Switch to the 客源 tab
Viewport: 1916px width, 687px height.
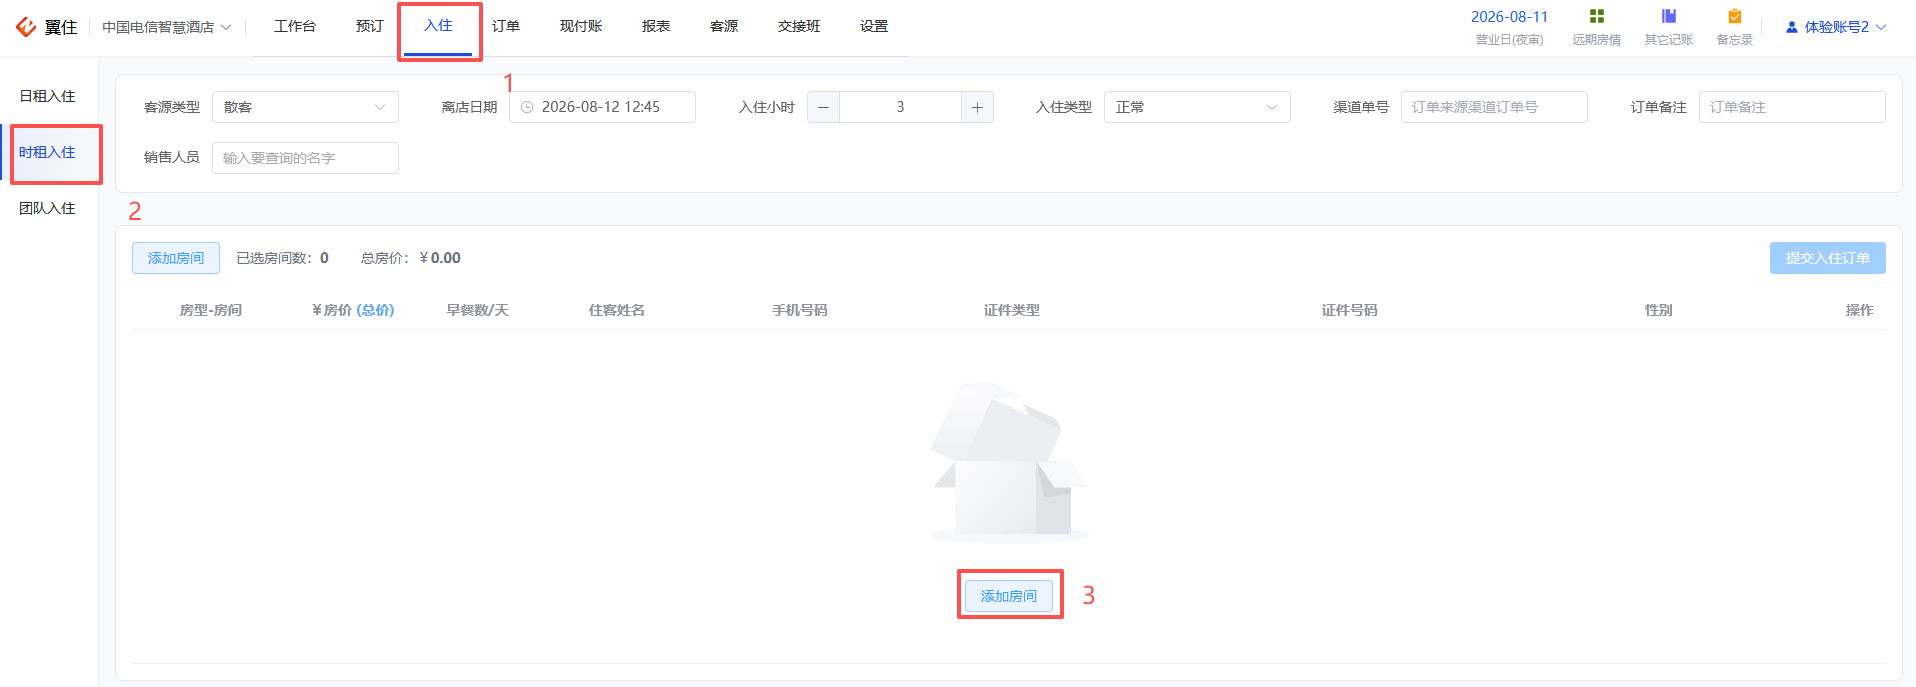coord(724,26)
